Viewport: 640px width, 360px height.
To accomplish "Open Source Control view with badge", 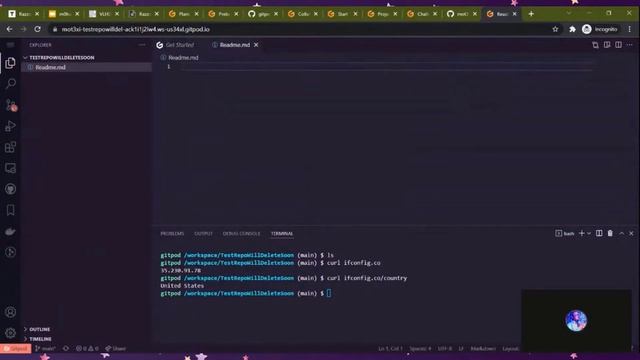I will click(11, 105).
